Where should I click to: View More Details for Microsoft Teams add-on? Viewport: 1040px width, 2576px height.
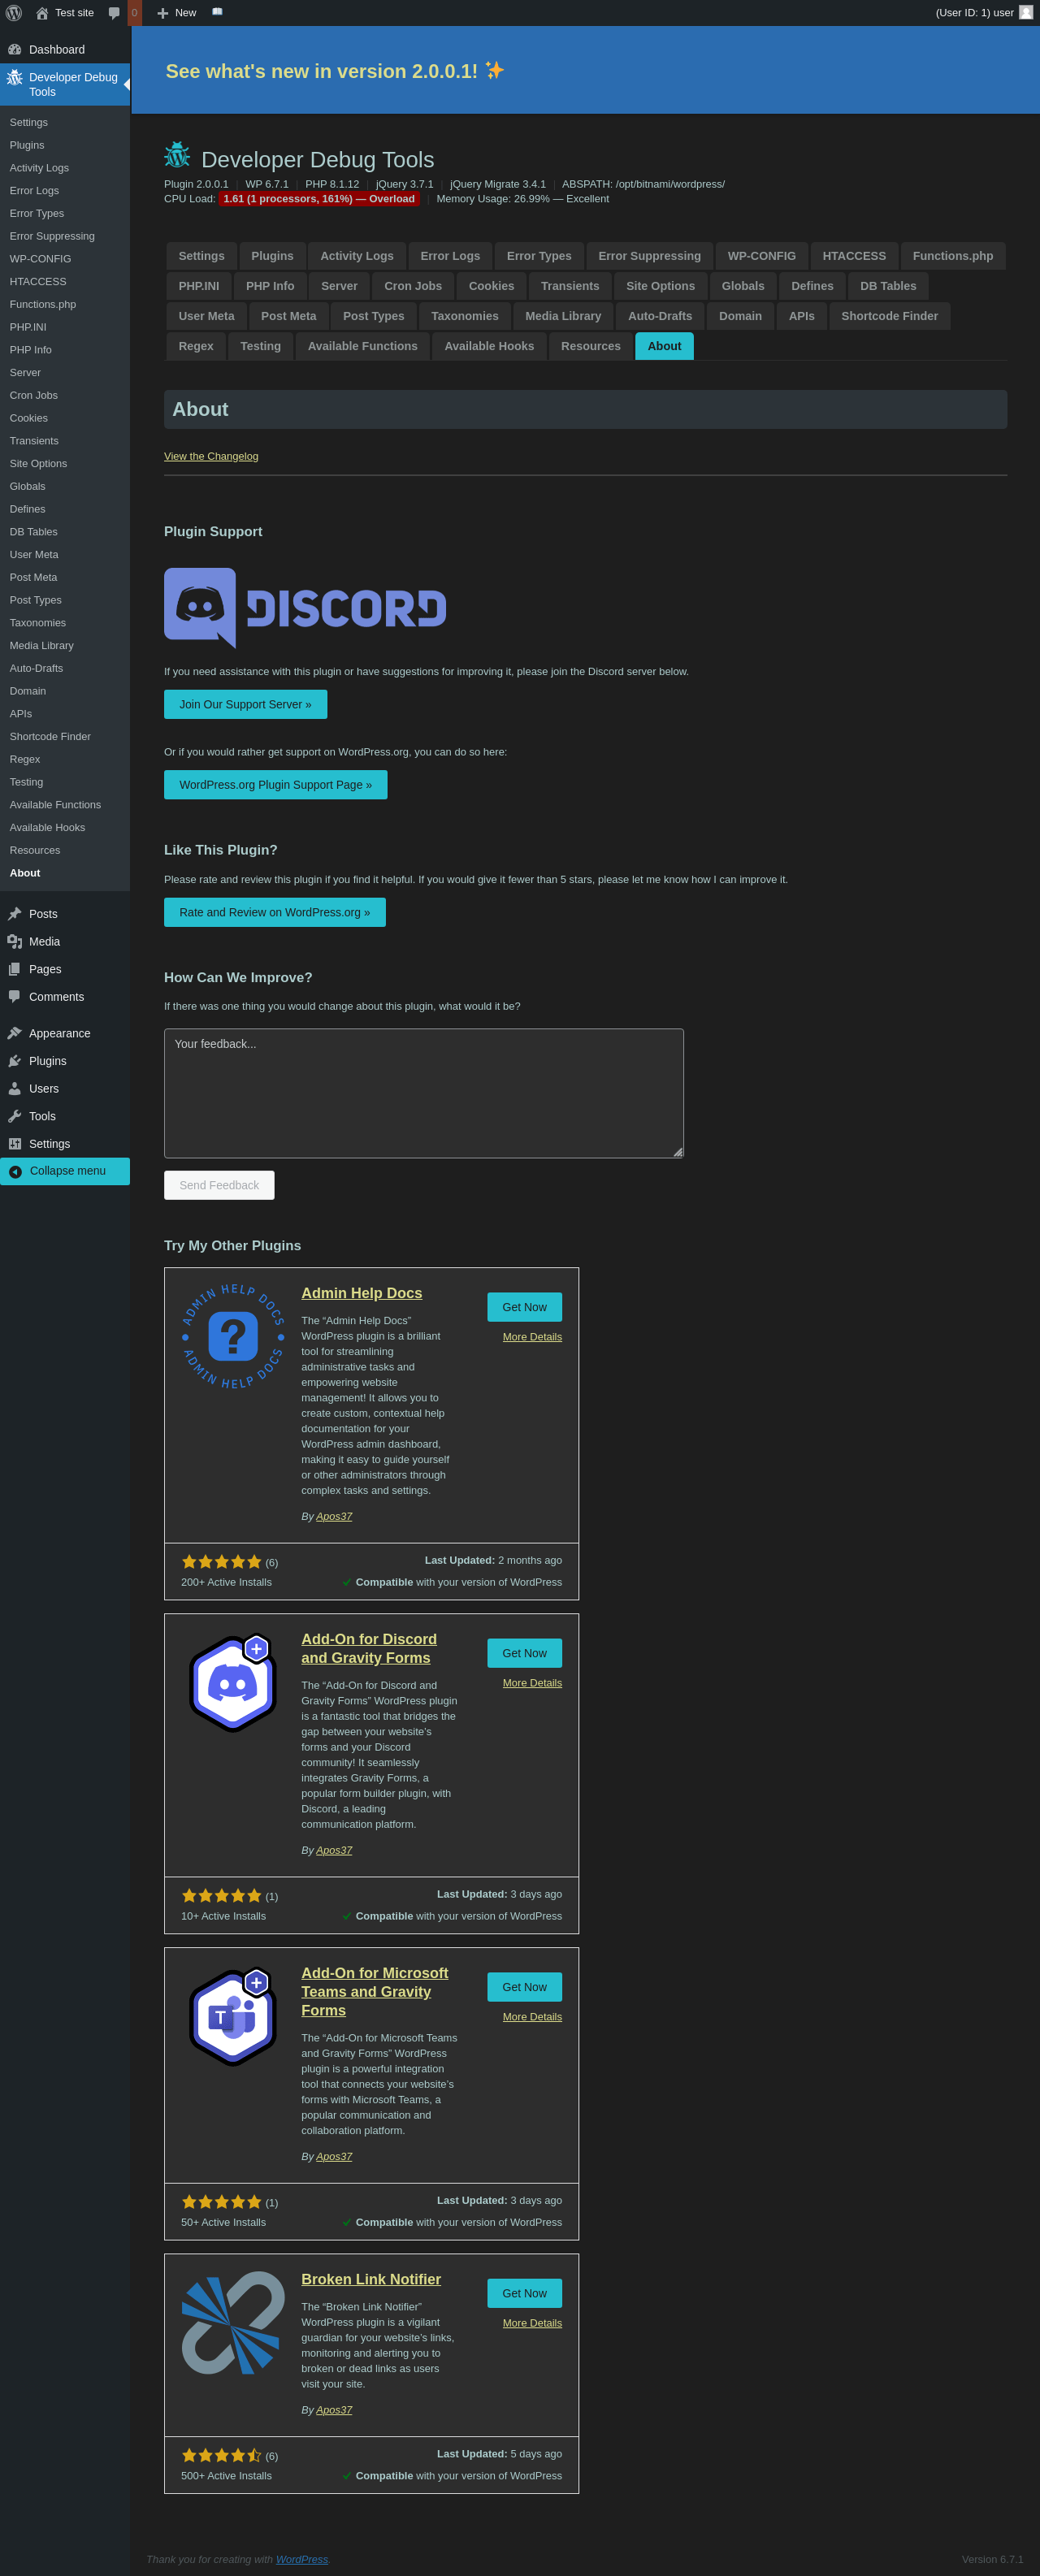(x=532, y=2017)
